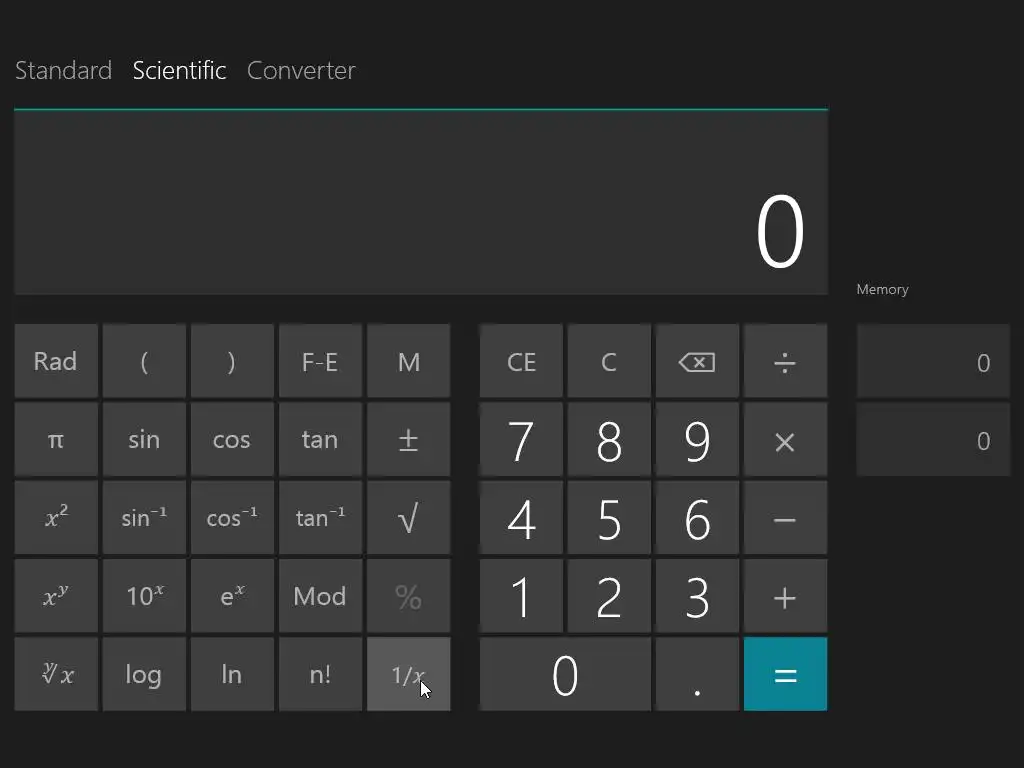Image resolution: width=1024 pixels, height=768 pixels.
Task: Select the first memory slot value
Action: point(933,362)
